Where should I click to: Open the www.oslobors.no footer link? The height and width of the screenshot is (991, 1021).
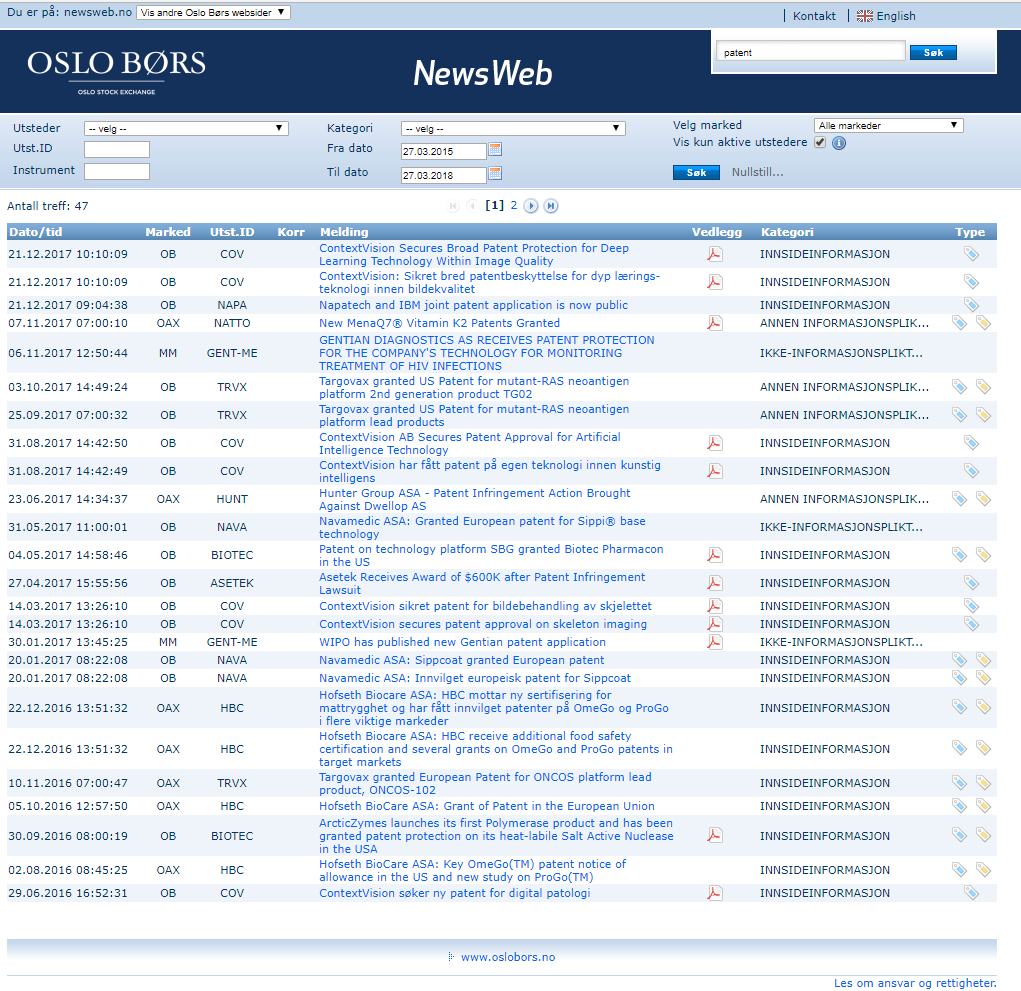tap(508, 957)
